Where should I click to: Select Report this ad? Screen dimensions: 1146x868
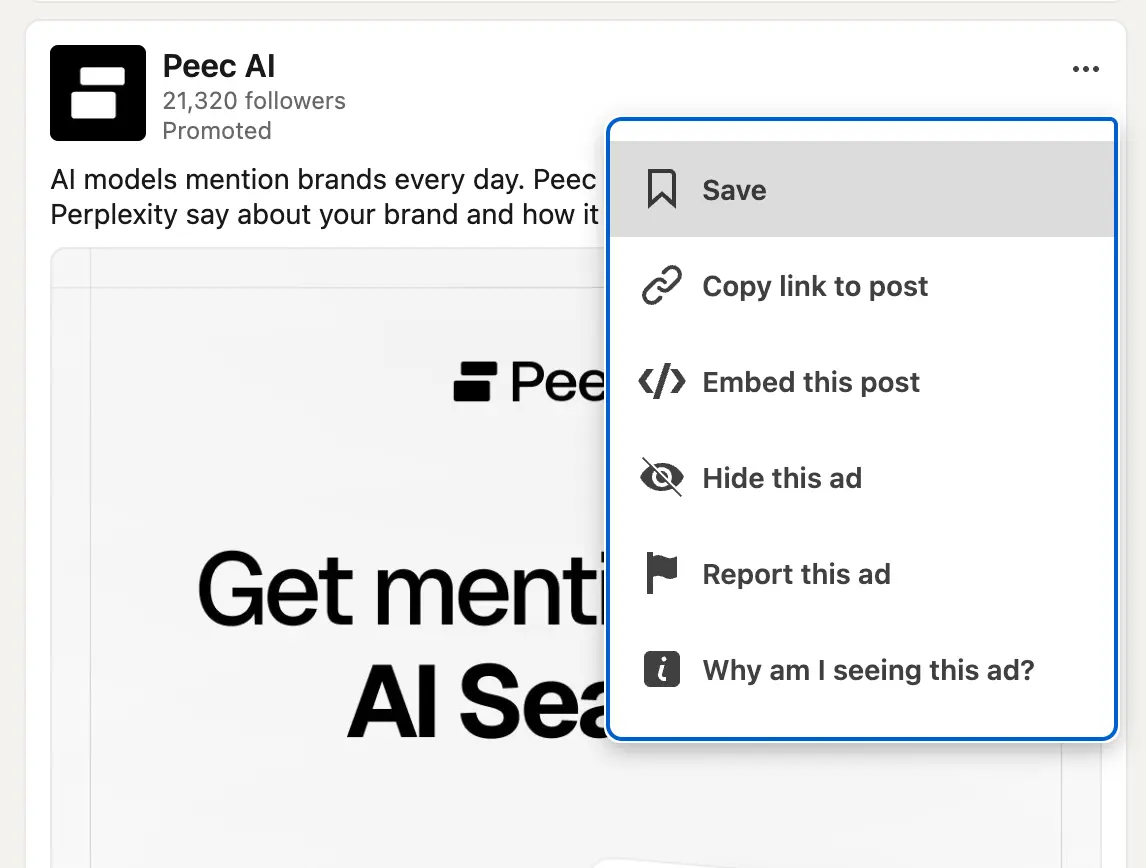click(796, 574)
